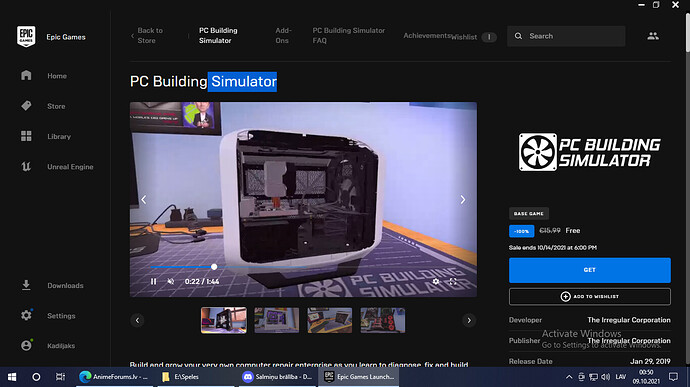The height and width of the screenshot is (387, 690).
Task: Pause the trailer video
Action: click(153, 281)
